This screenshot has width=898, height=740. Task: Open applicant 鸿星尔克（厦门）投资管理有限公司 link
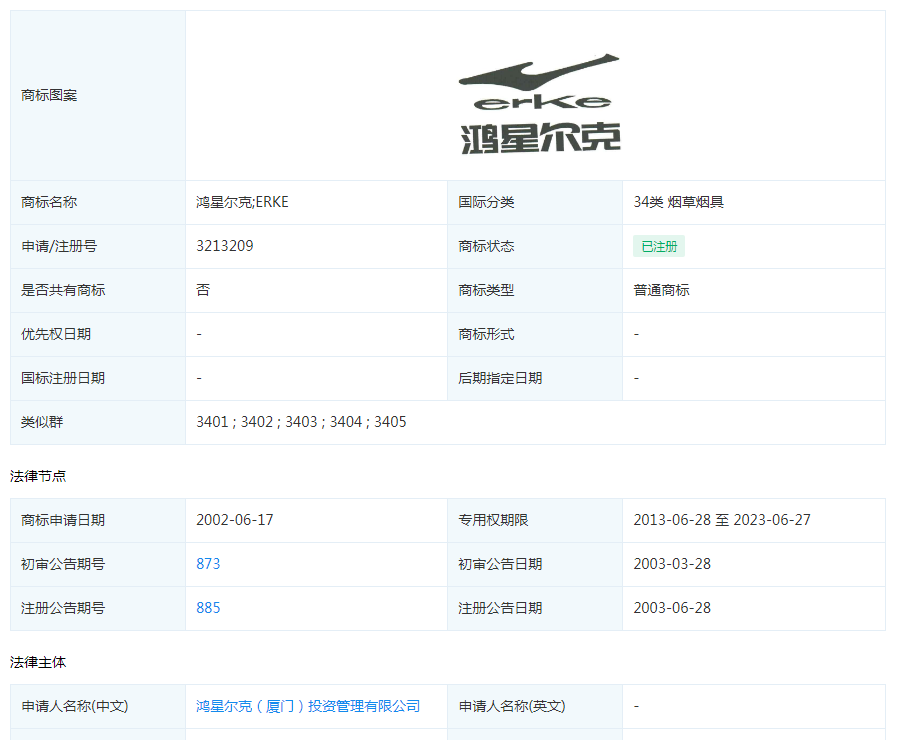(308, 706)
